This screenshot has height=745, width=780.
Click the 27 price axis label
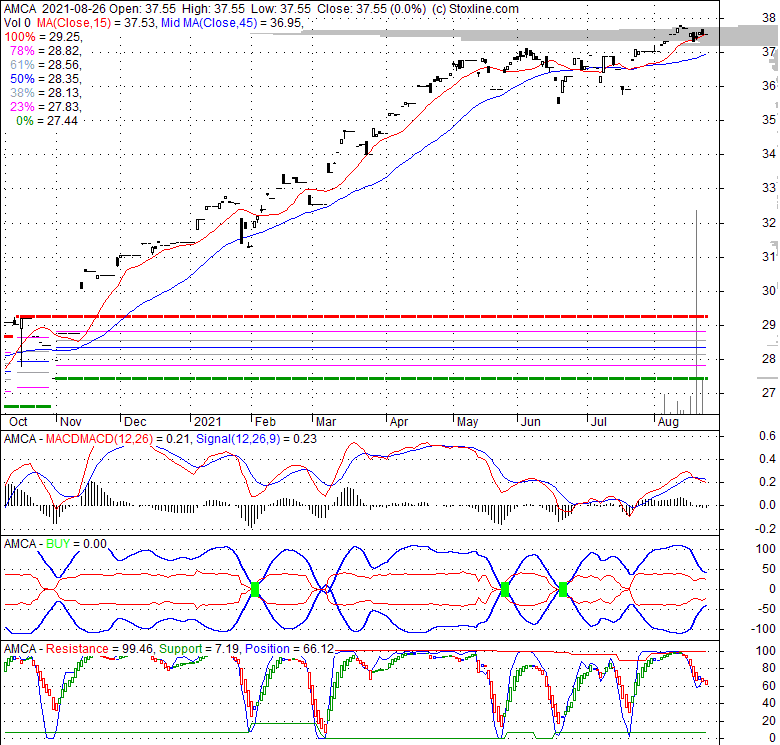[769, 392]
